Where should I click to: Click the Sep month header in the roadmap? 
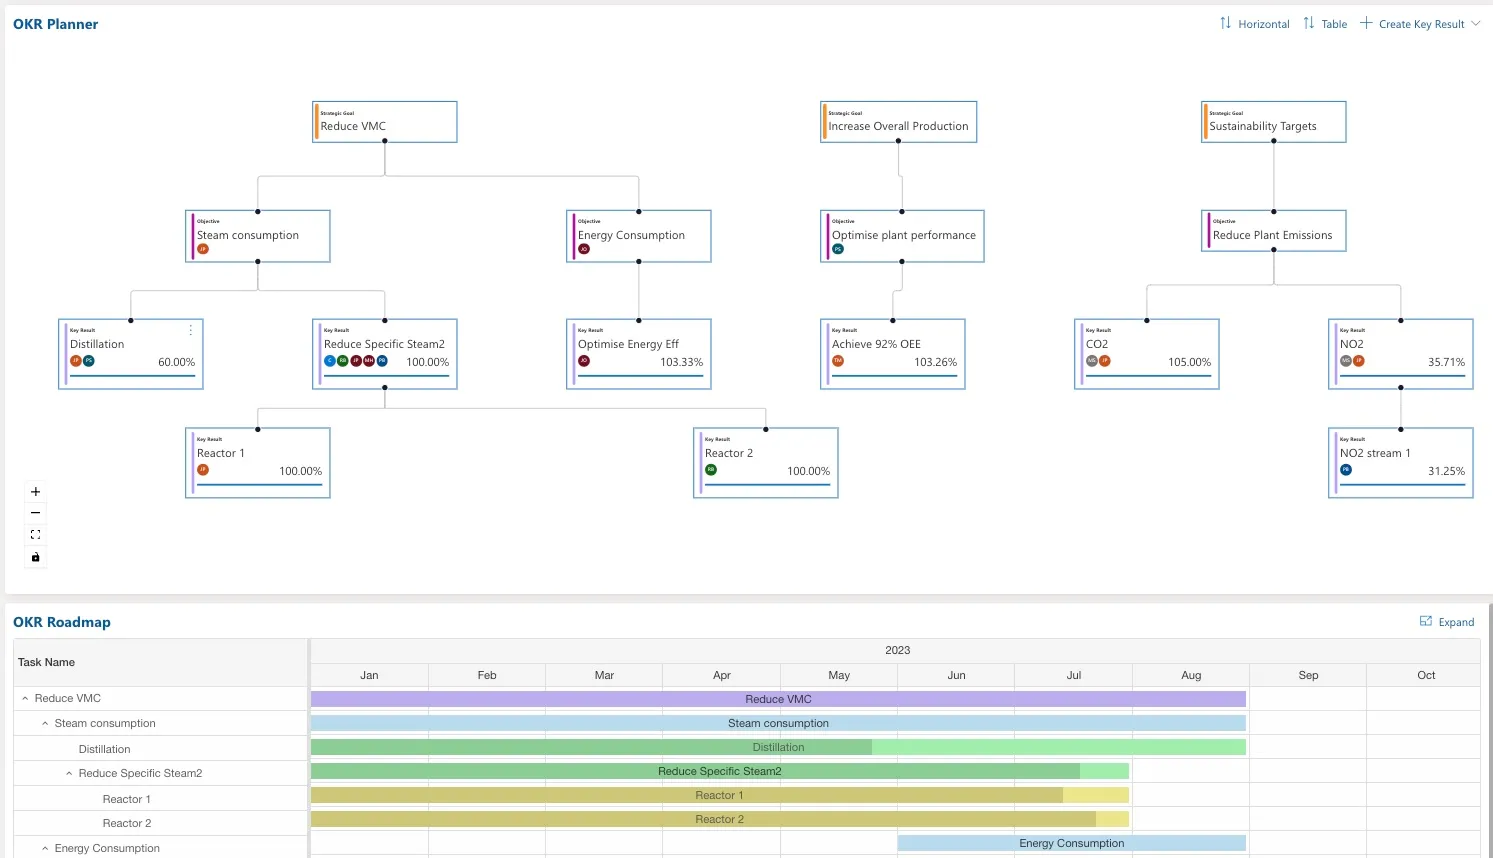[x=1308, y=675]
